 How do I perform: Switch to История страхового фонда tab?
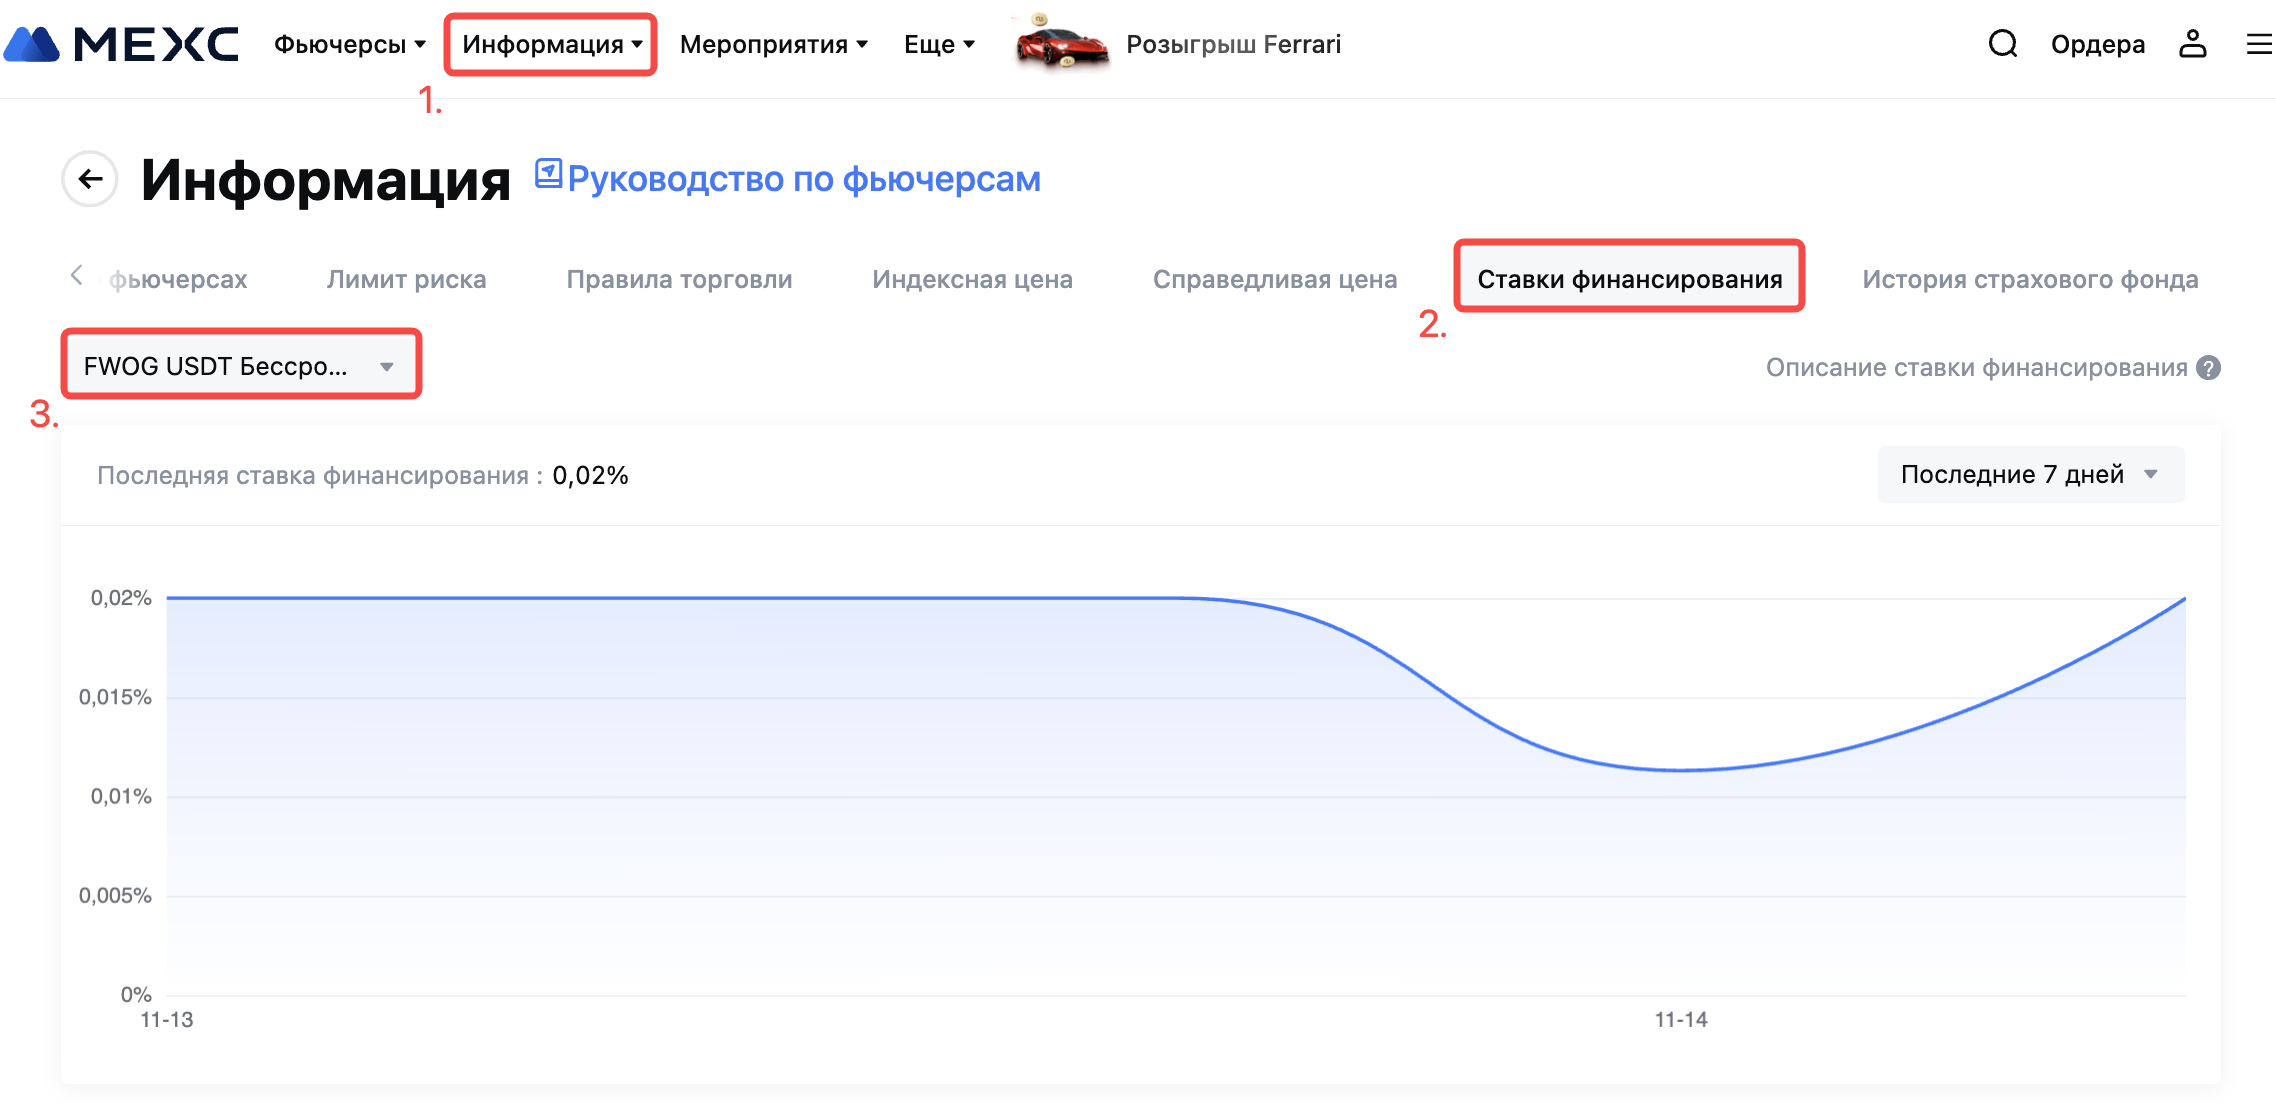[x=2029, y=279]
